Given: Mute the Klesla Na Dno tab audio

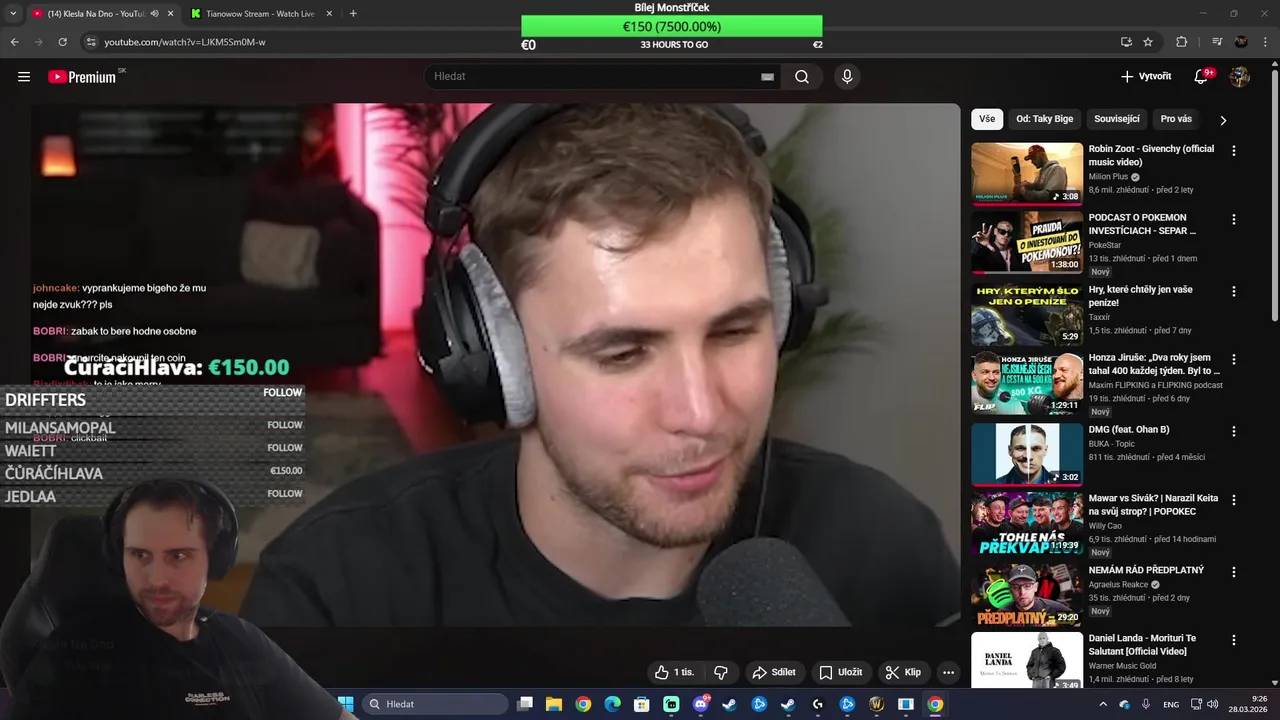Looking at the screenshot, I should coord(154,14).
